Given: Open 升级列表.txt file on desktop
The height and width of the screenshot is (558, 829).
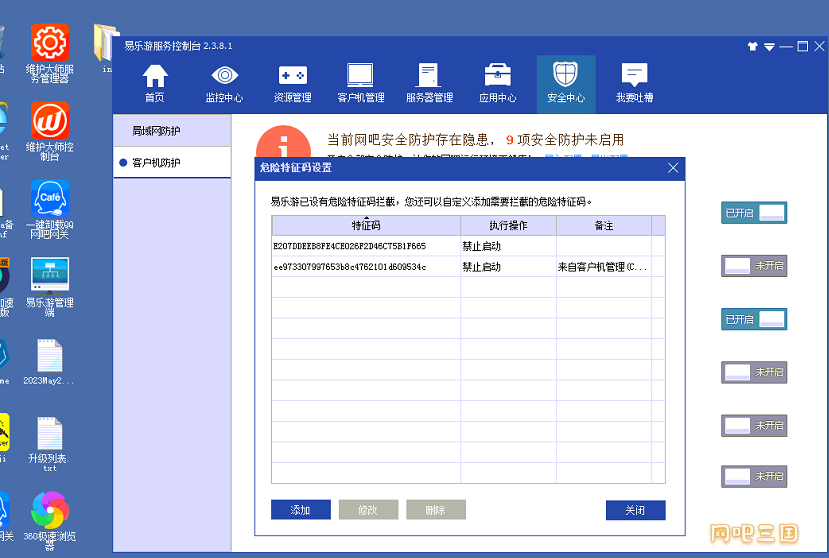Looking at the screenshot, I should 50,444.
